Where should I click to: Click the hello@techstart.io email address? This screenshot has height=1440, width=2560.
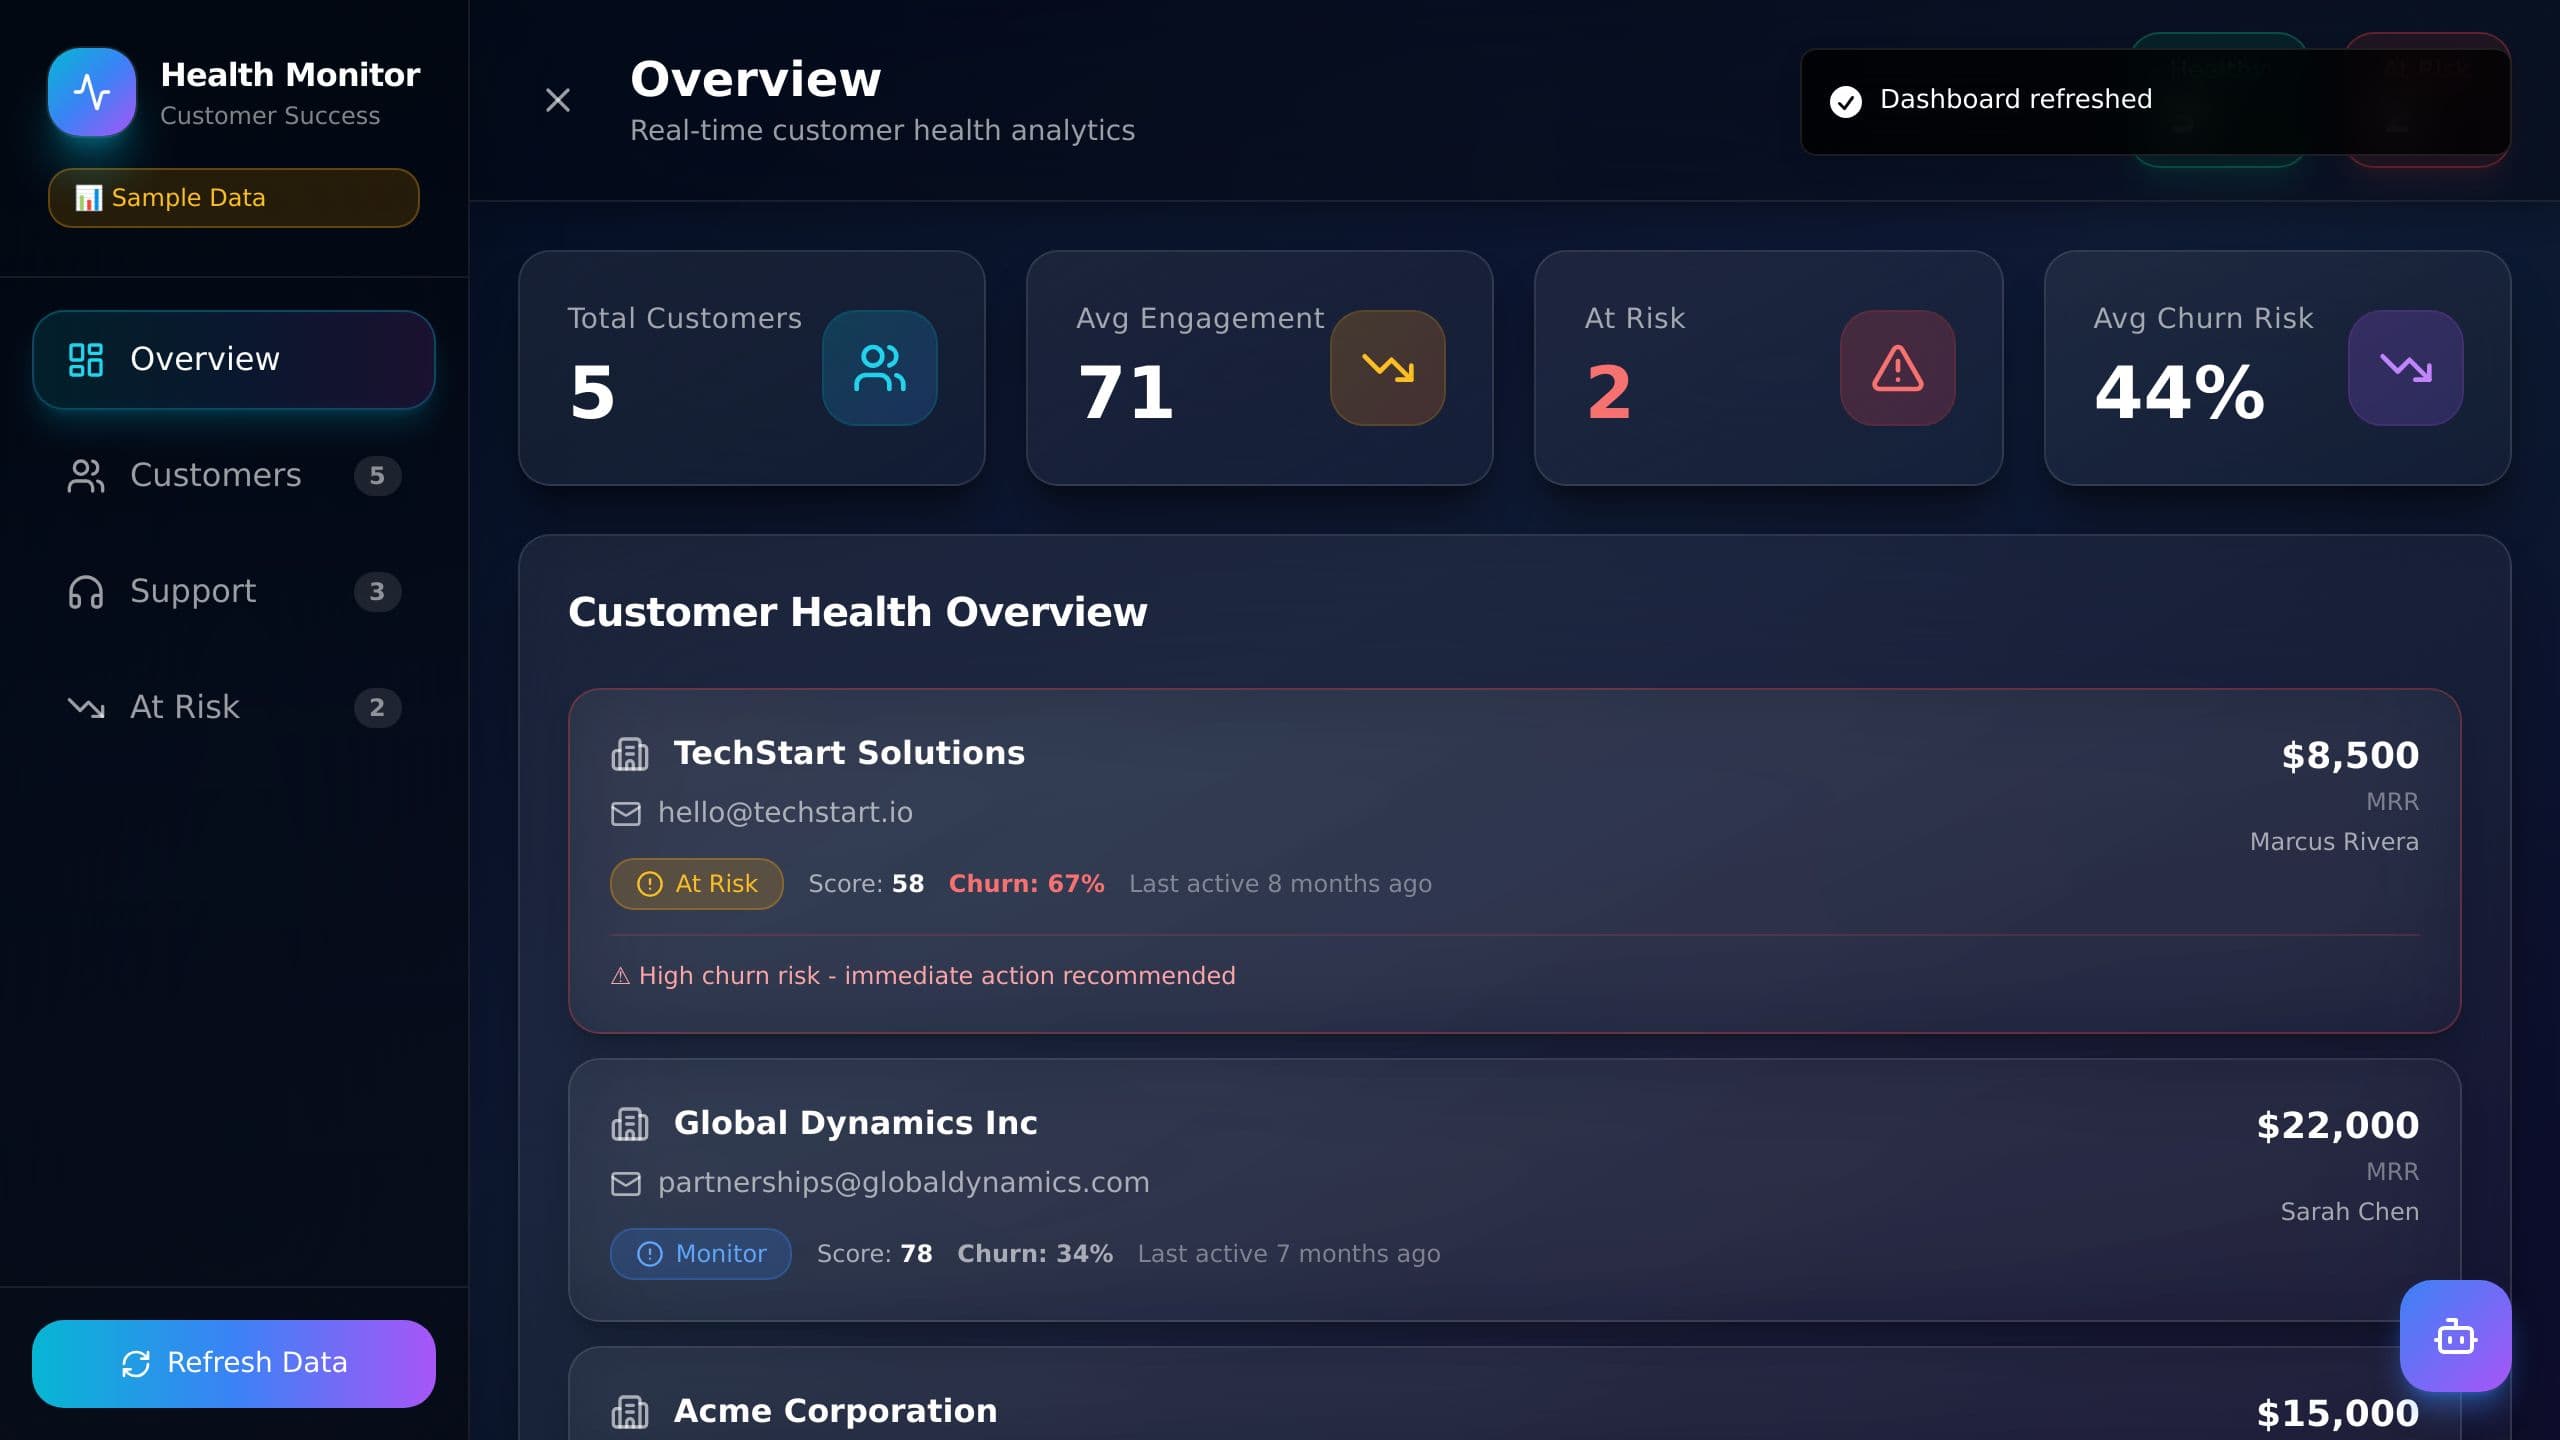tap(785, 812)
